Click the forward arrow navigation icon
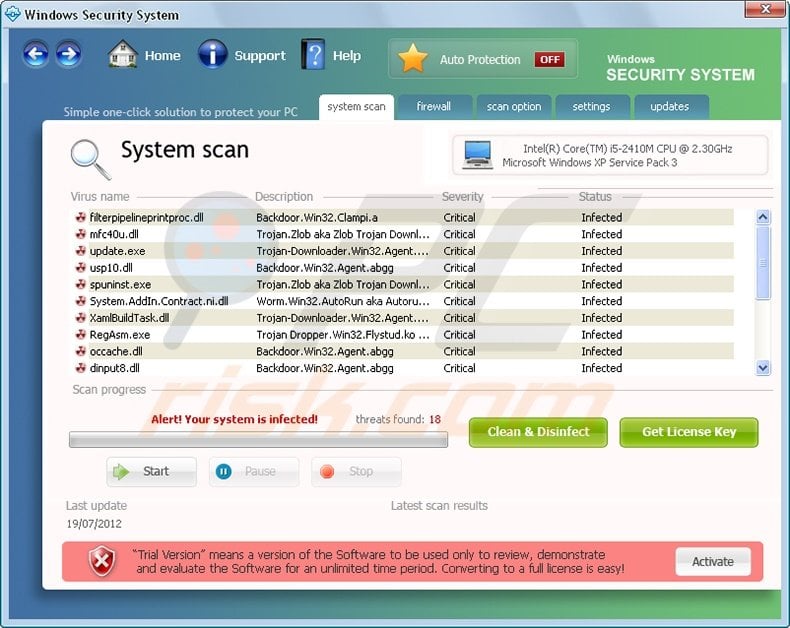The width and height of the screenshot is (790, 628). [69, 53]
